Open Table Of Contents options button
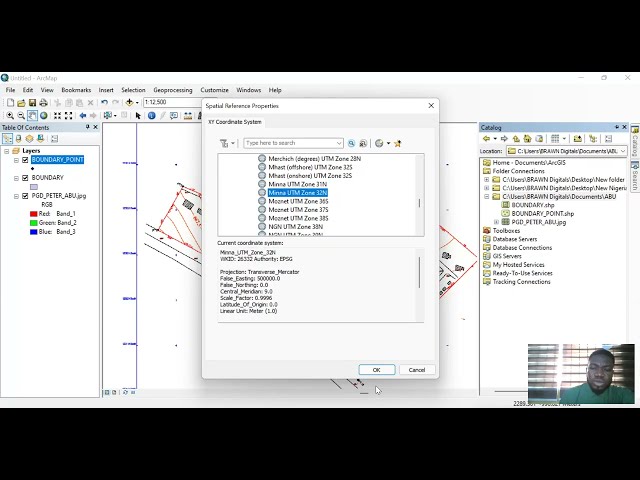 tap(54, 139)
